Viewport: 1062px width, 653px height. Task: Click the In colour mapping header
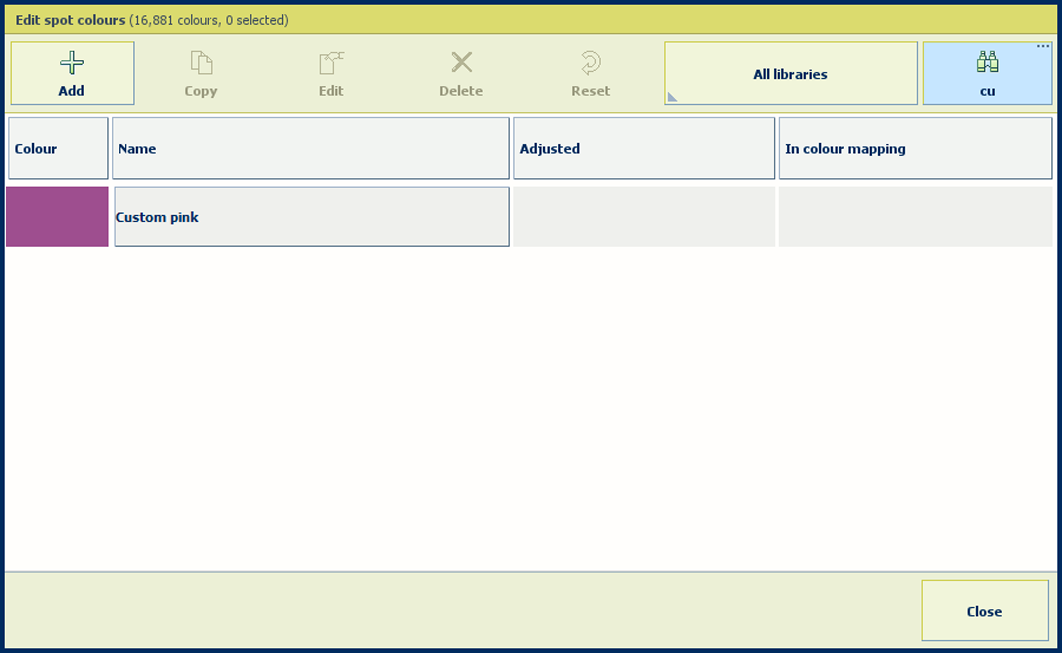click(x=915, y=149)
